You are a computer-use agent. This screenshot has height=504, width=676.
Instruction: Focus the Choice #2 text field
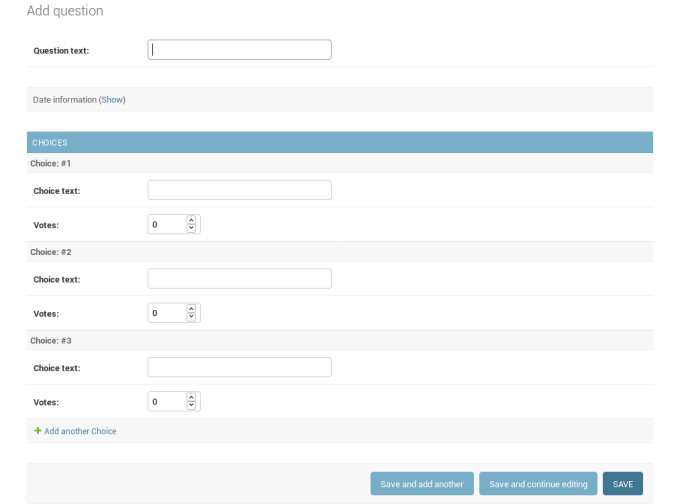tap(239, 279)
